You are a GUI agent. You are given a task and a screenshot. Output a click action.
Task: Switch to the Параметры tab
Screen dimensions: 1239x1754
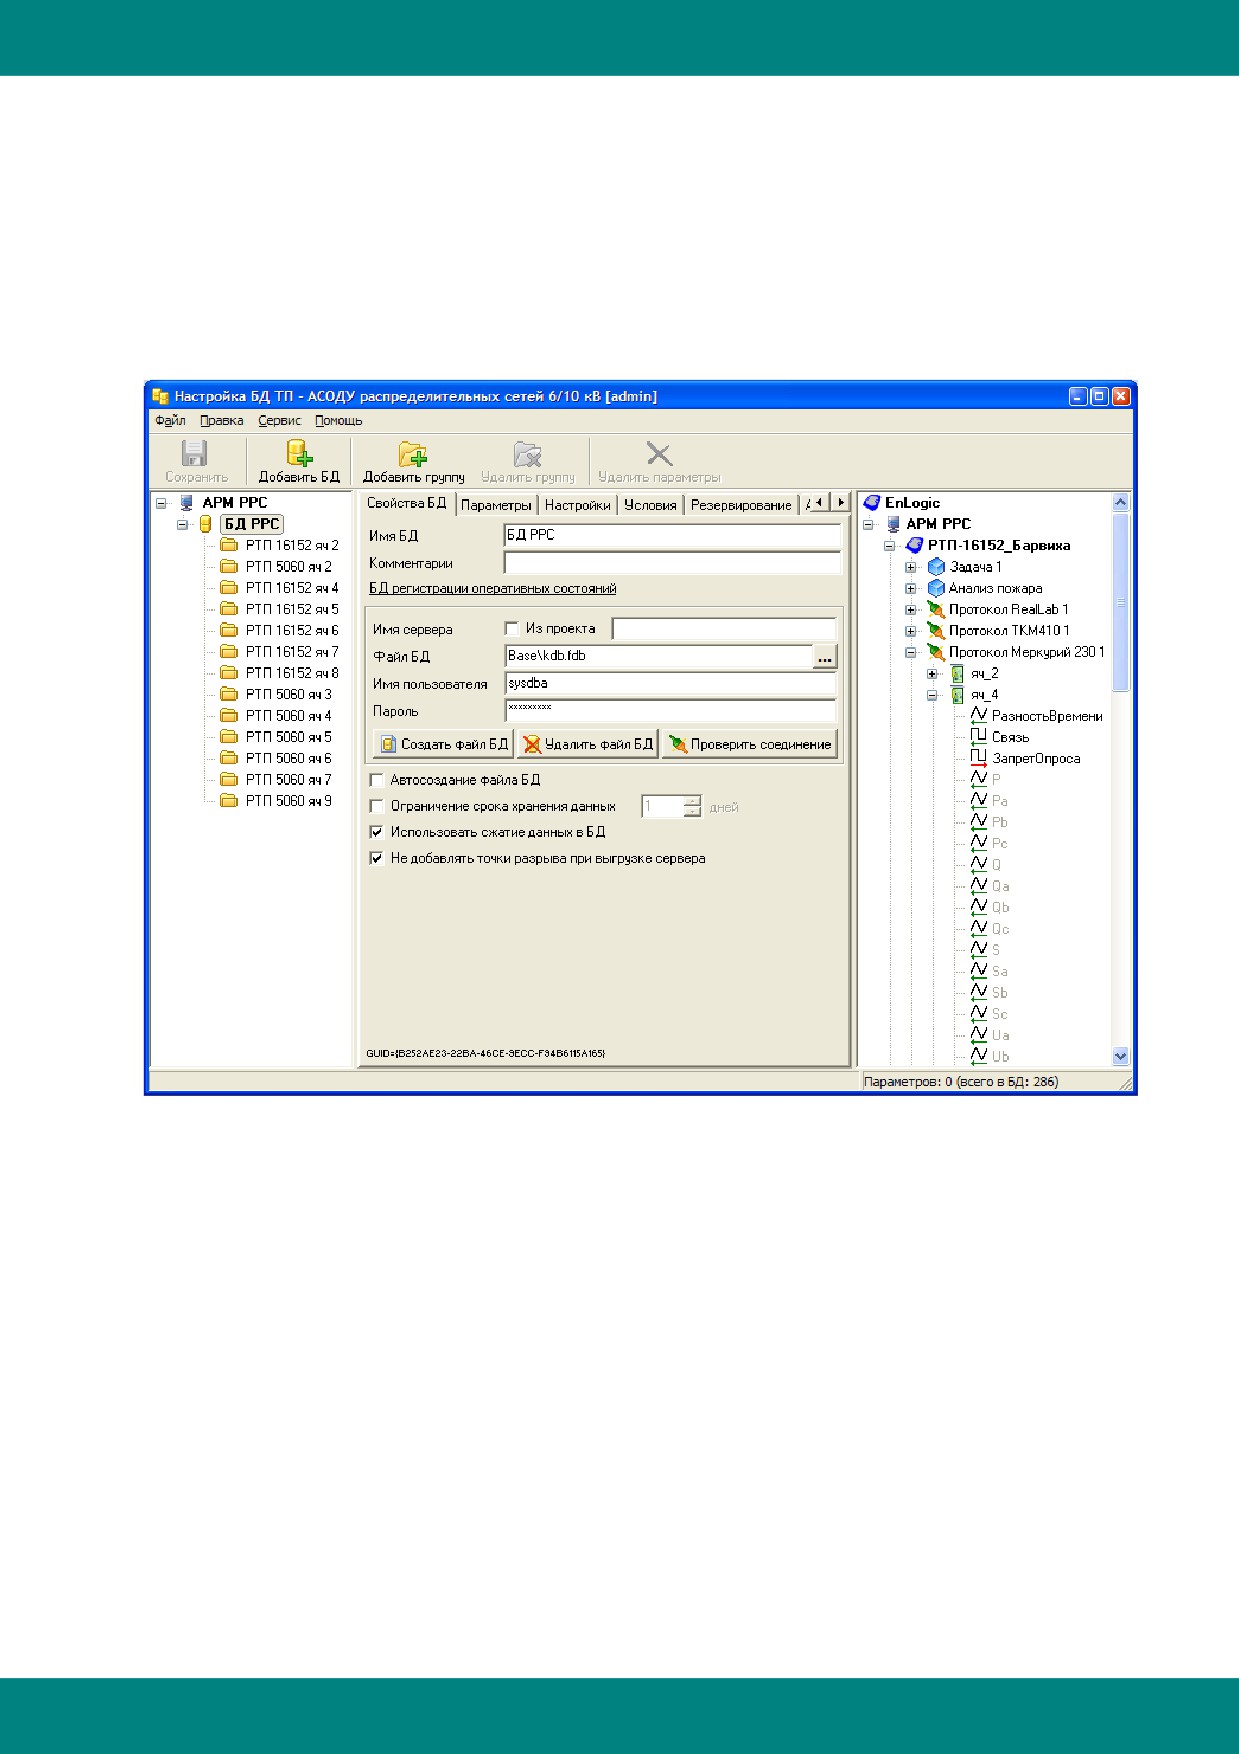496,505
